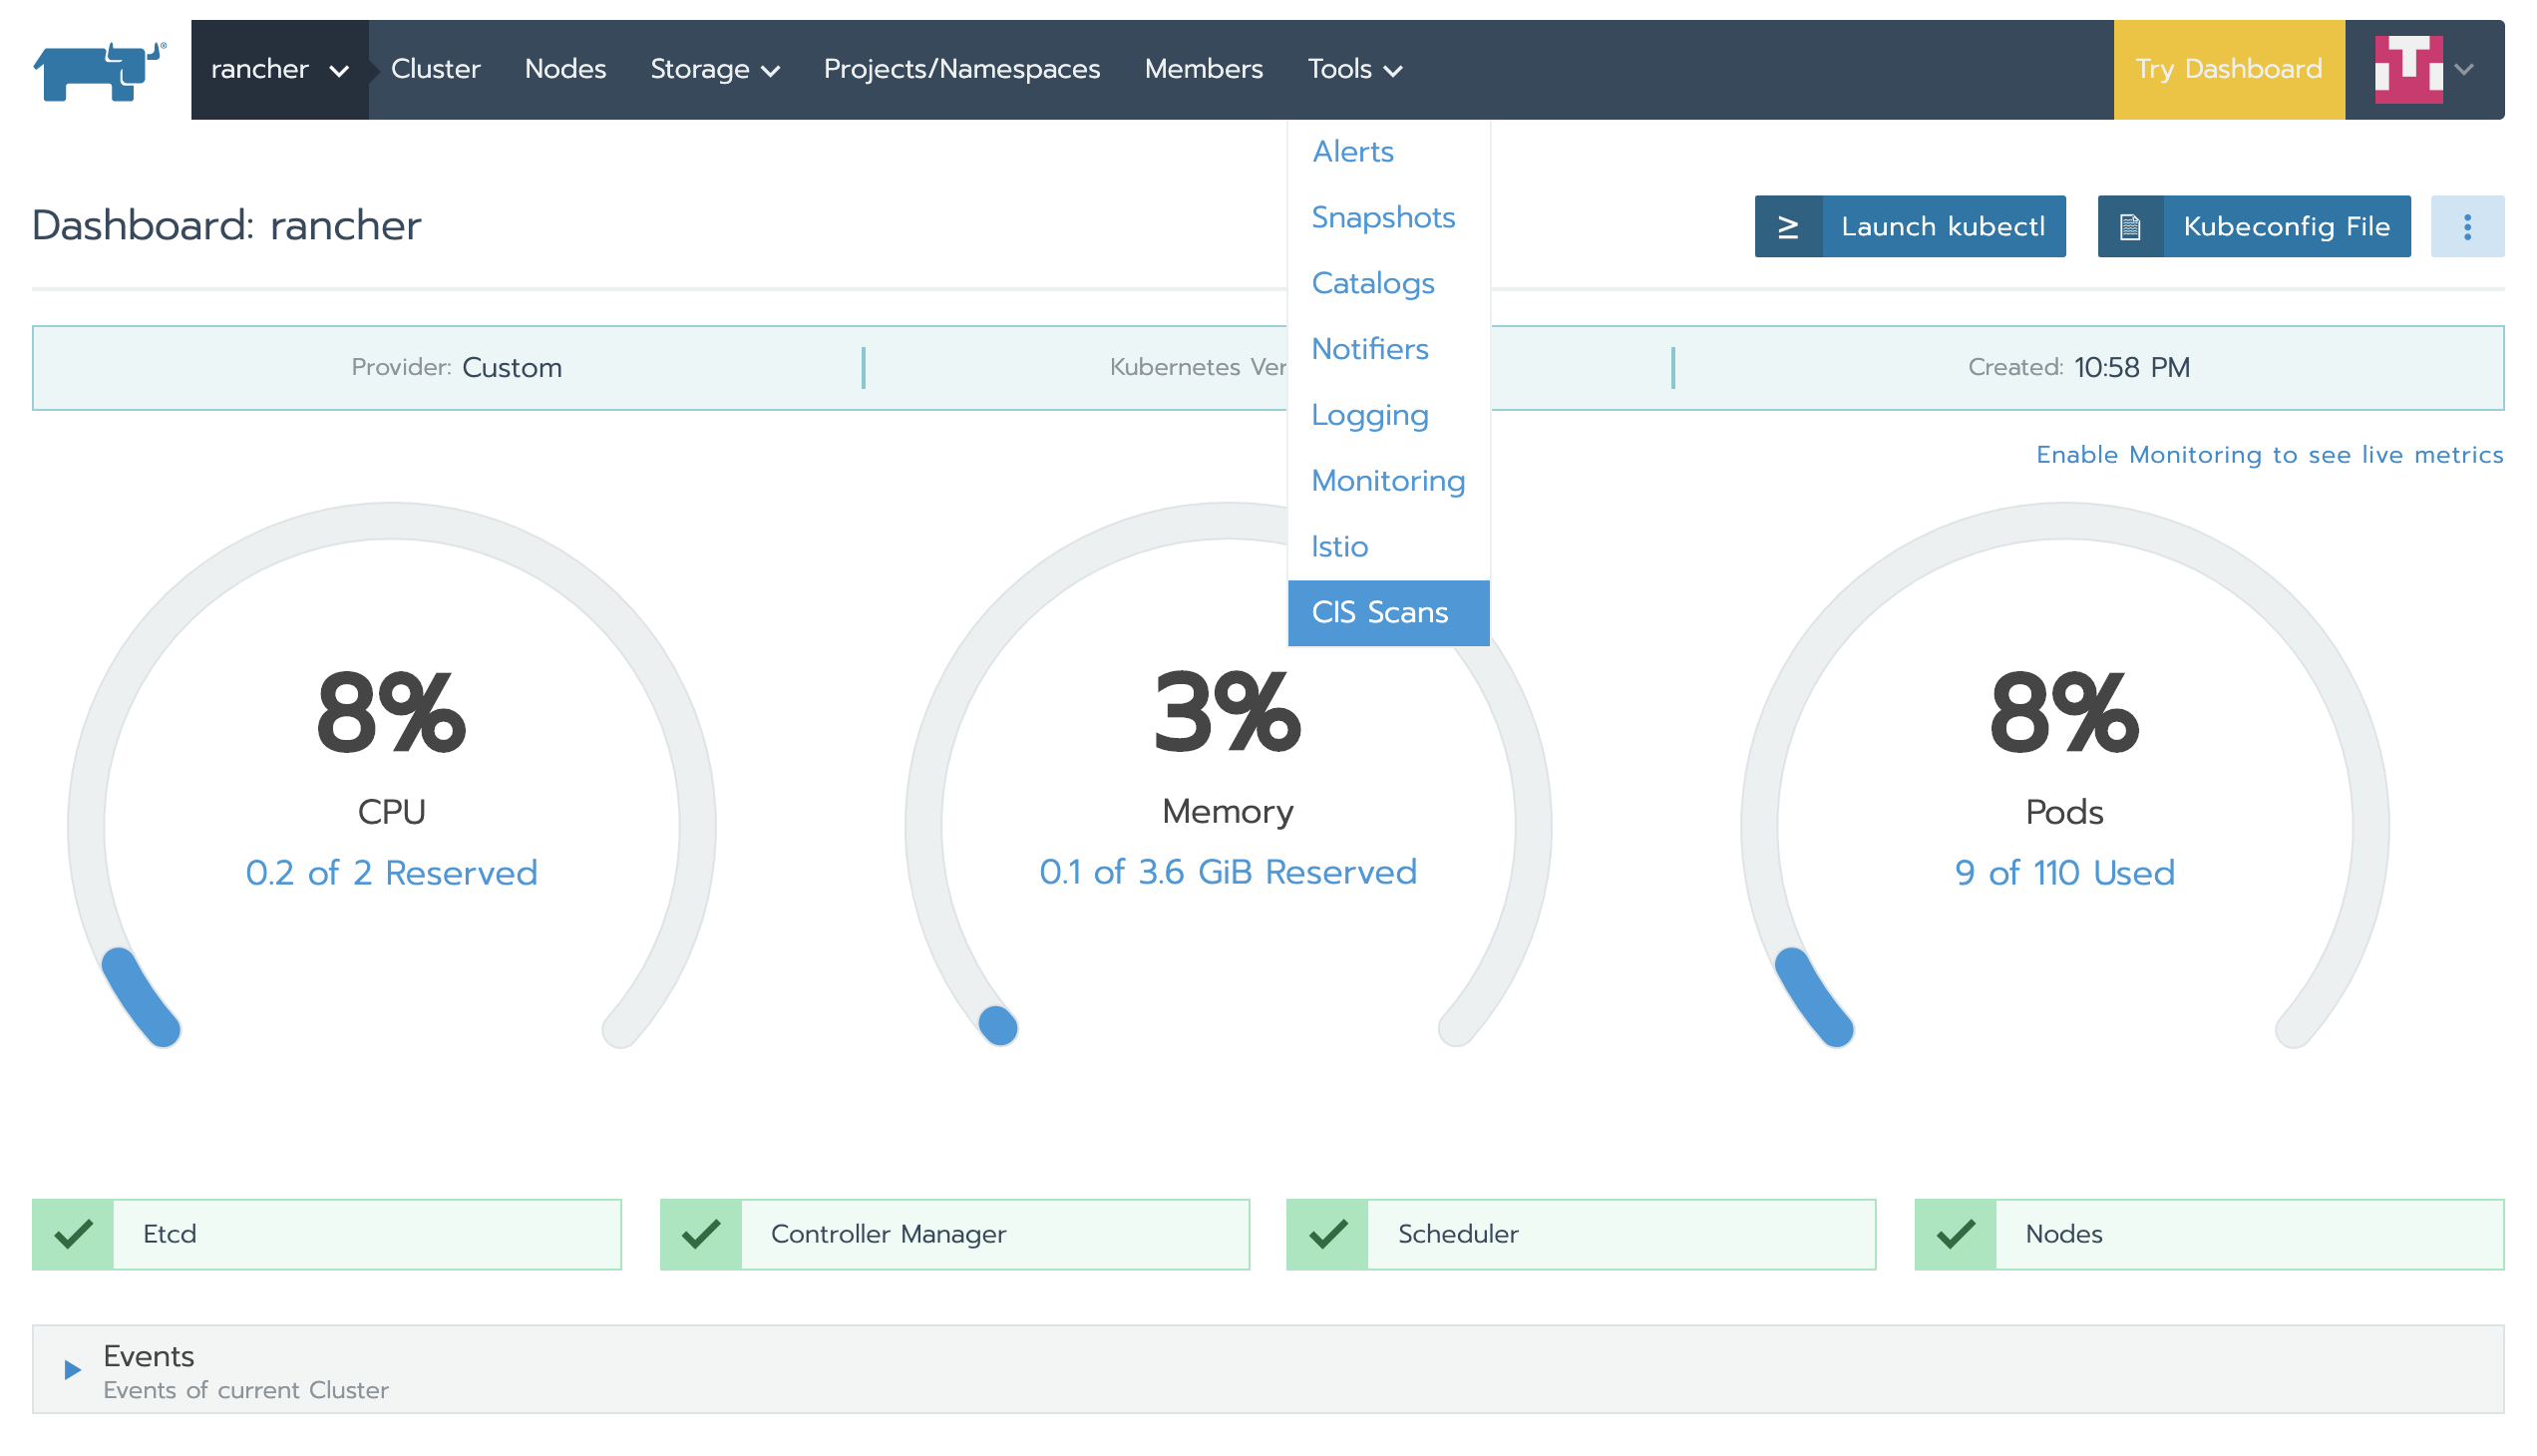Expand the Storage dropdown menu
Viewport: 2537px width, 1456px height.
click(714, 68)
